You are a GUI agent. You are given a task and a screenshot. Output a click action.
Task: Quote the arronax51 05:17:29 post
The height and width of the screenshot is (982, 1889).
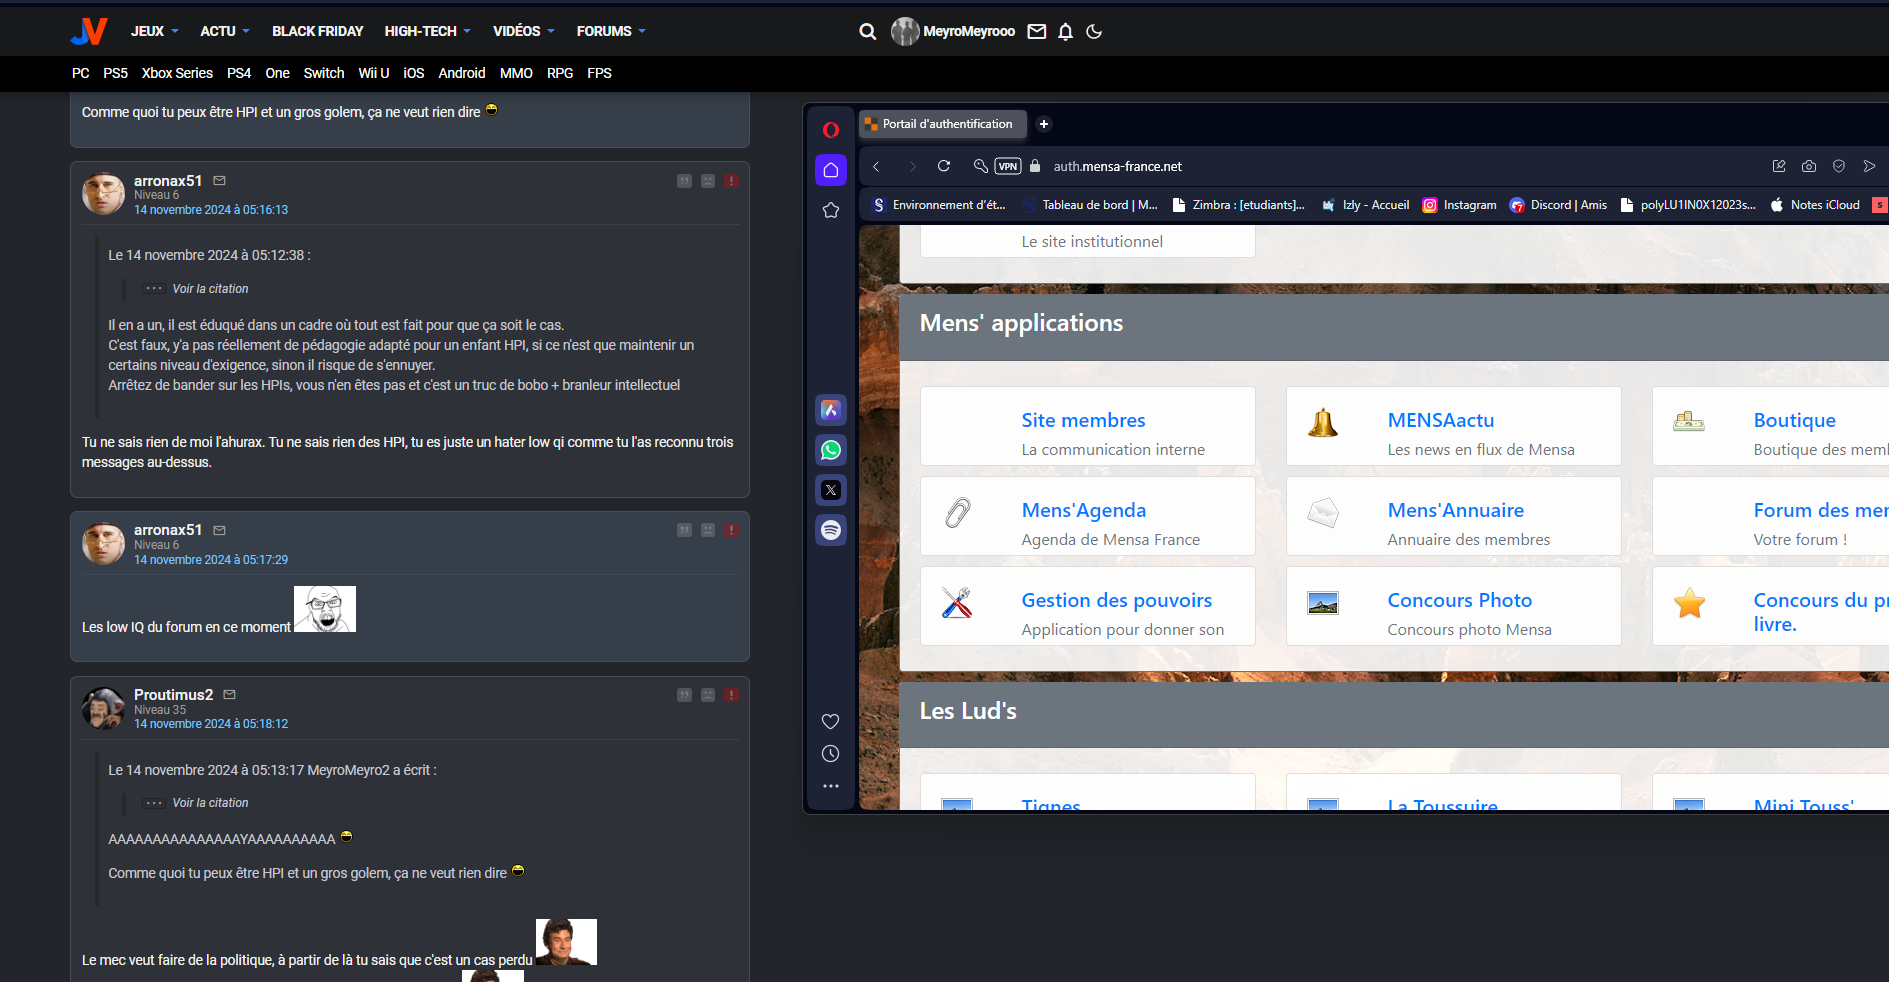[x=684, y=530]
